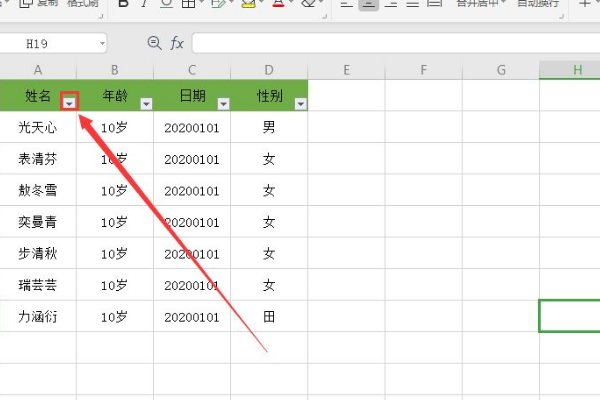Viewport: 600px width, 400px height.
Task: Select the 男 cell in 光天心 row
Action: pyautogui.click(x=269, y=127)
